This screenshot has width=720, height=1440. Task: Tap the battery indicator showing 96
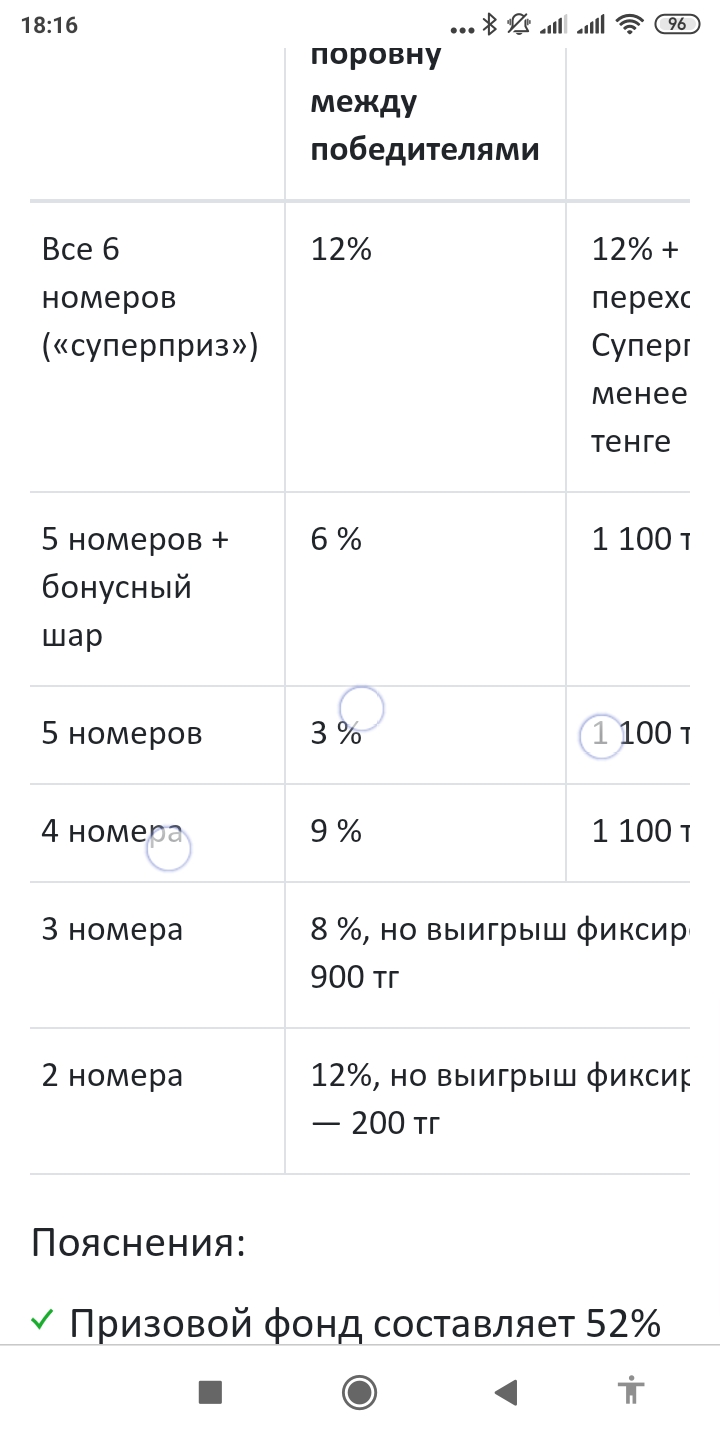click(677, 25)
